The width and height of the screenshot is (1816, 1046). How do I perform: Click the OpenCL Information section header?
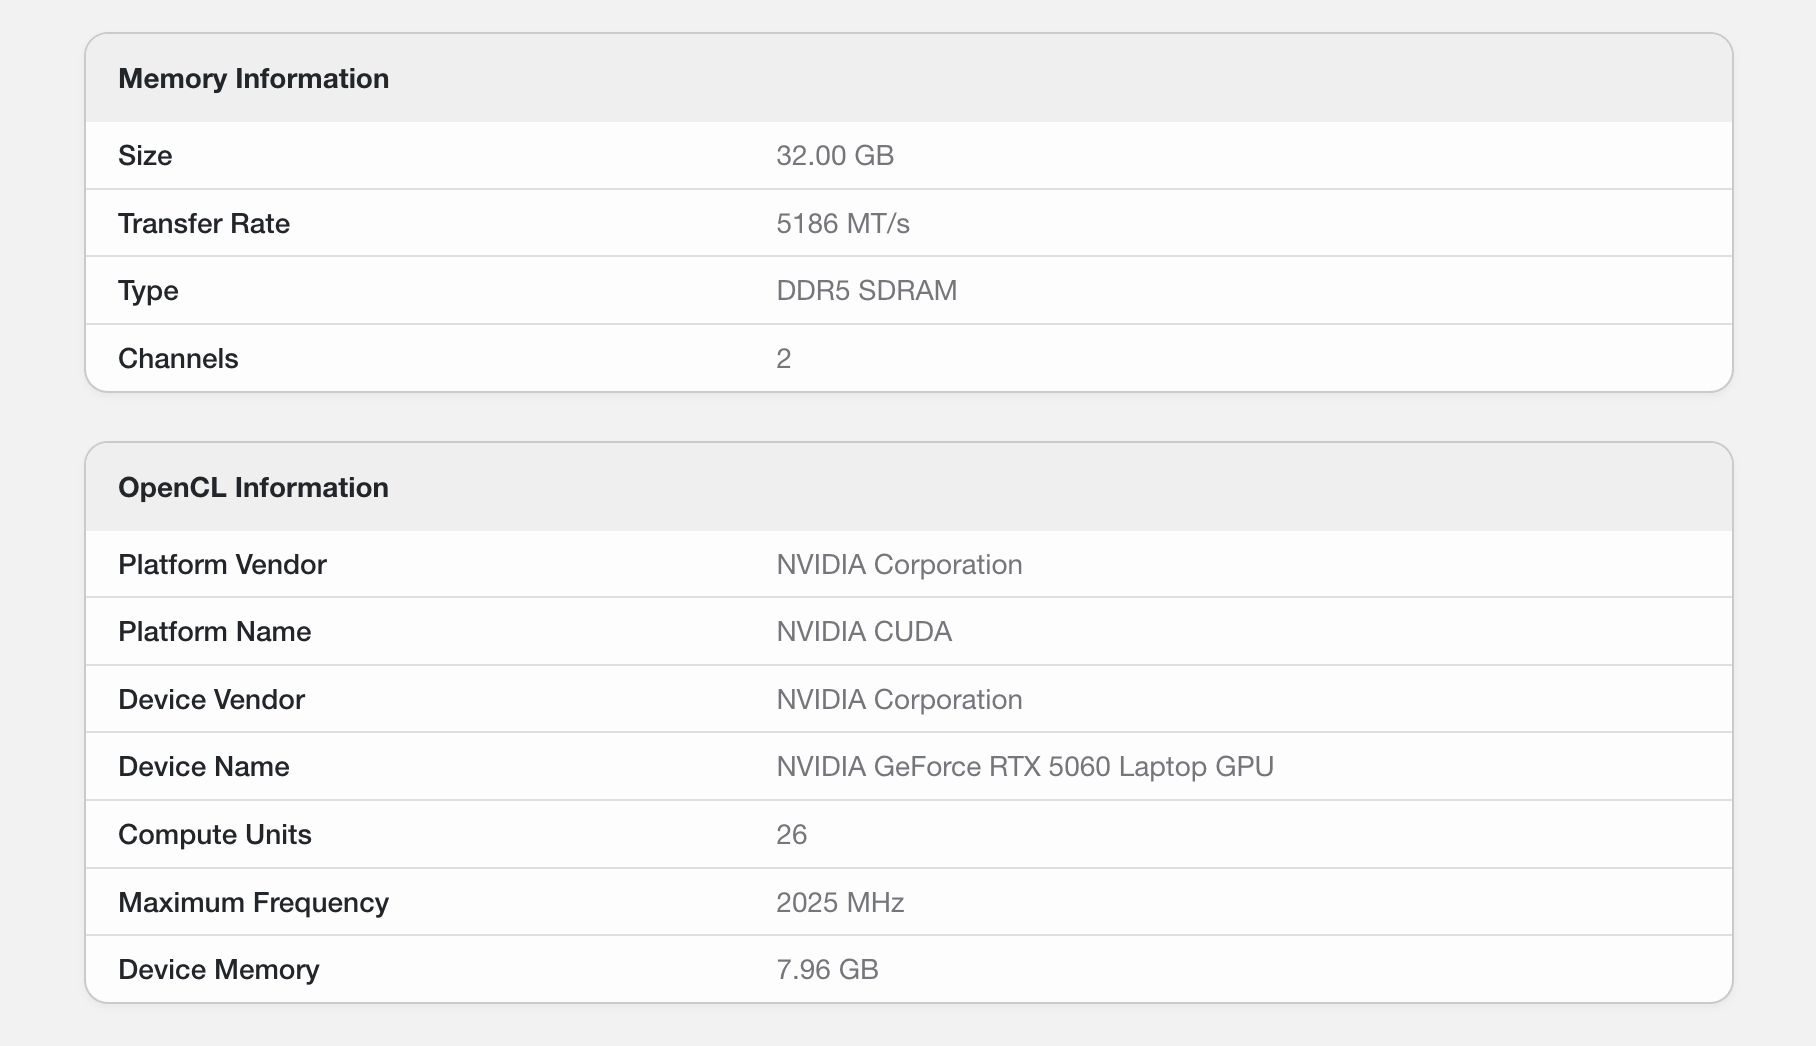[x=253, y=488]
